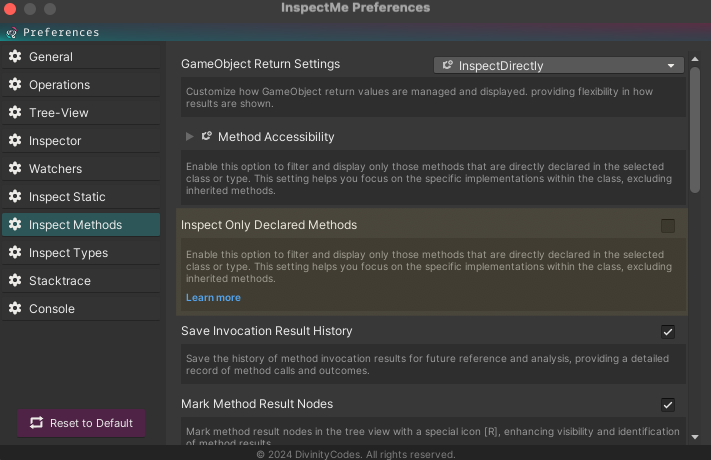
Task: Click the gear icon beside Inspect Methods
Action: 15,225
